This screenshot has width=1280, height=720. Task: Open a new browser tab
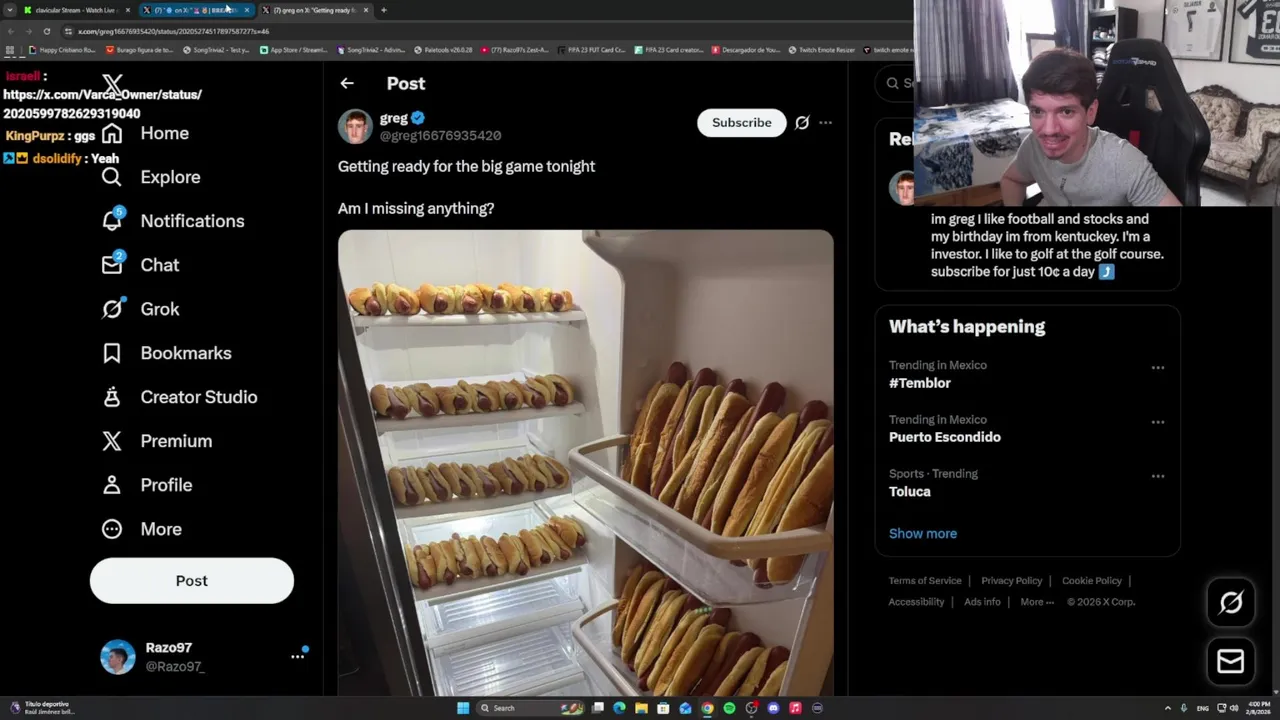tap(384, 10)
